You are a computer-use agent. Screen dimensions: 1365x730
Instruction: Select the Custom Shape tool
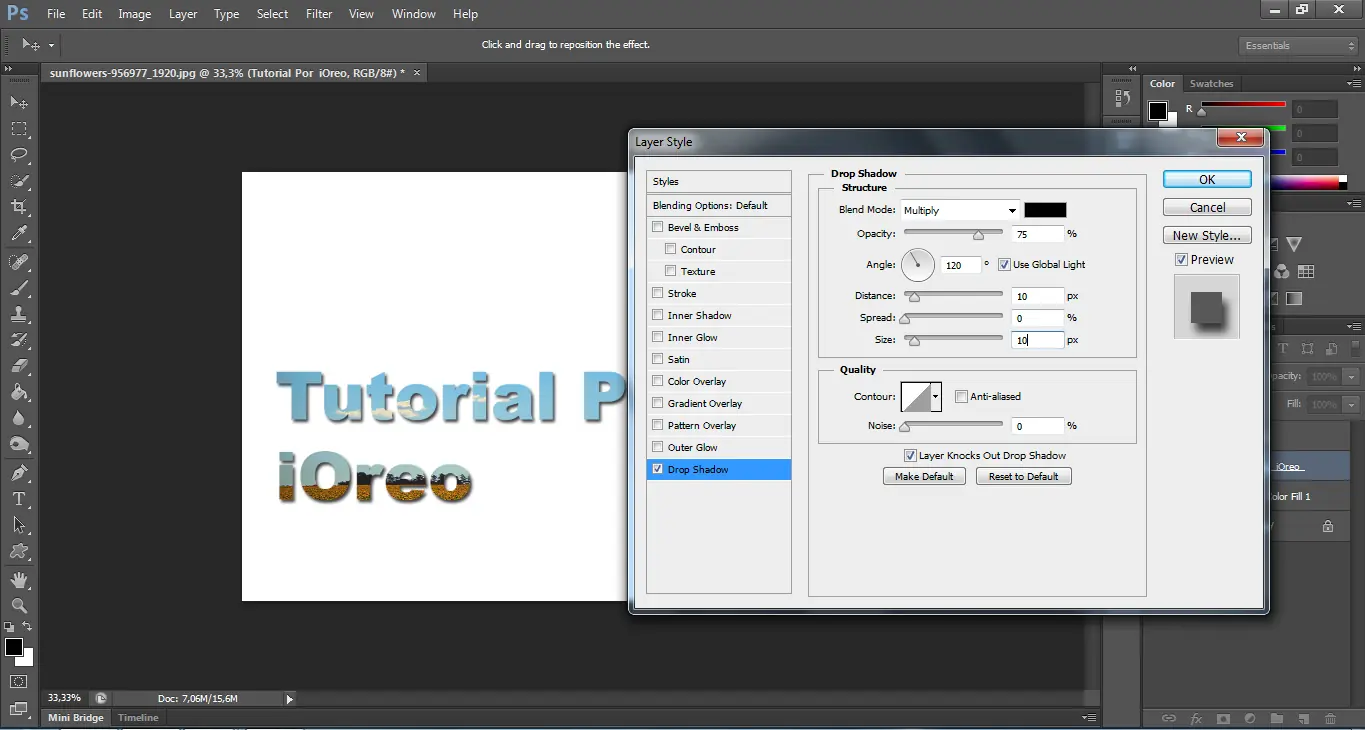tap(19, 550)
